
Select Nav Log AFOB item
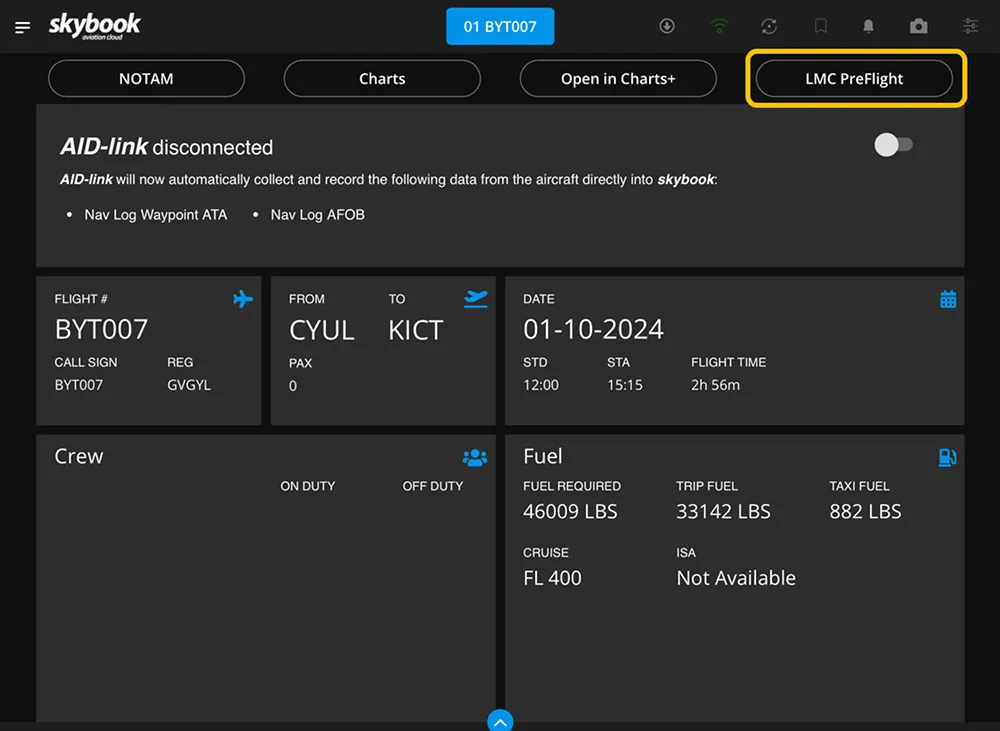coord(318,215)
